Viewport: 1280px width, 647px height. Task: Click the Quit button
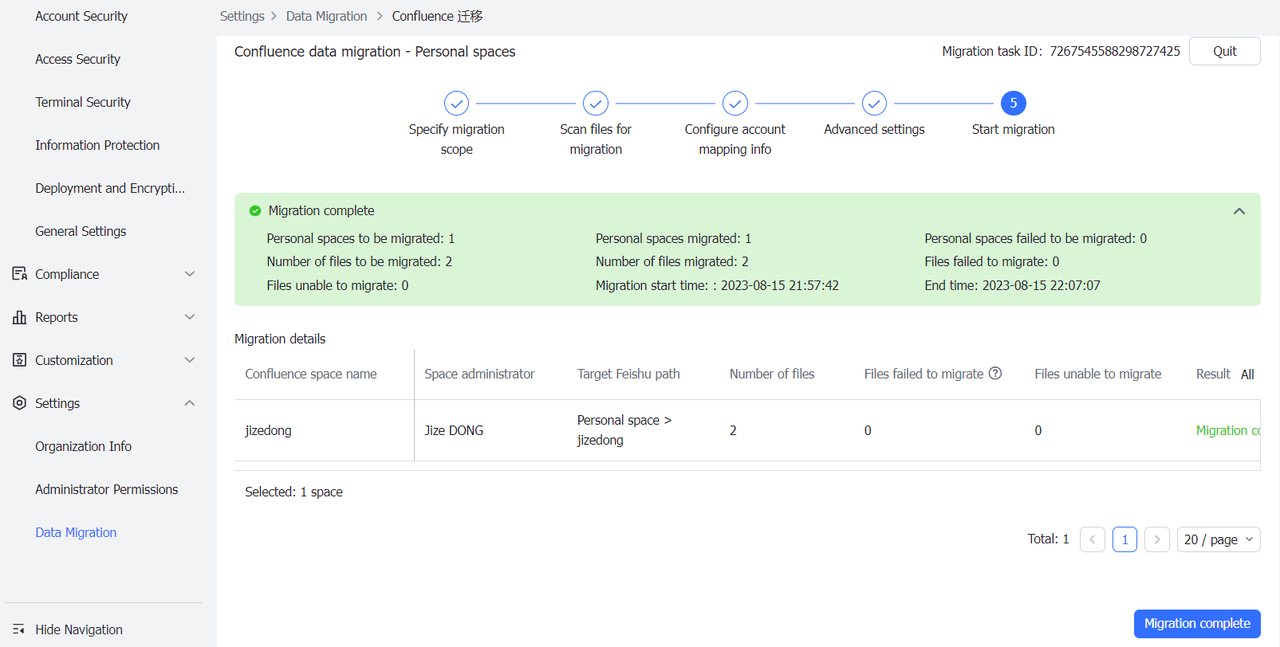click(x=1225, y=51)
